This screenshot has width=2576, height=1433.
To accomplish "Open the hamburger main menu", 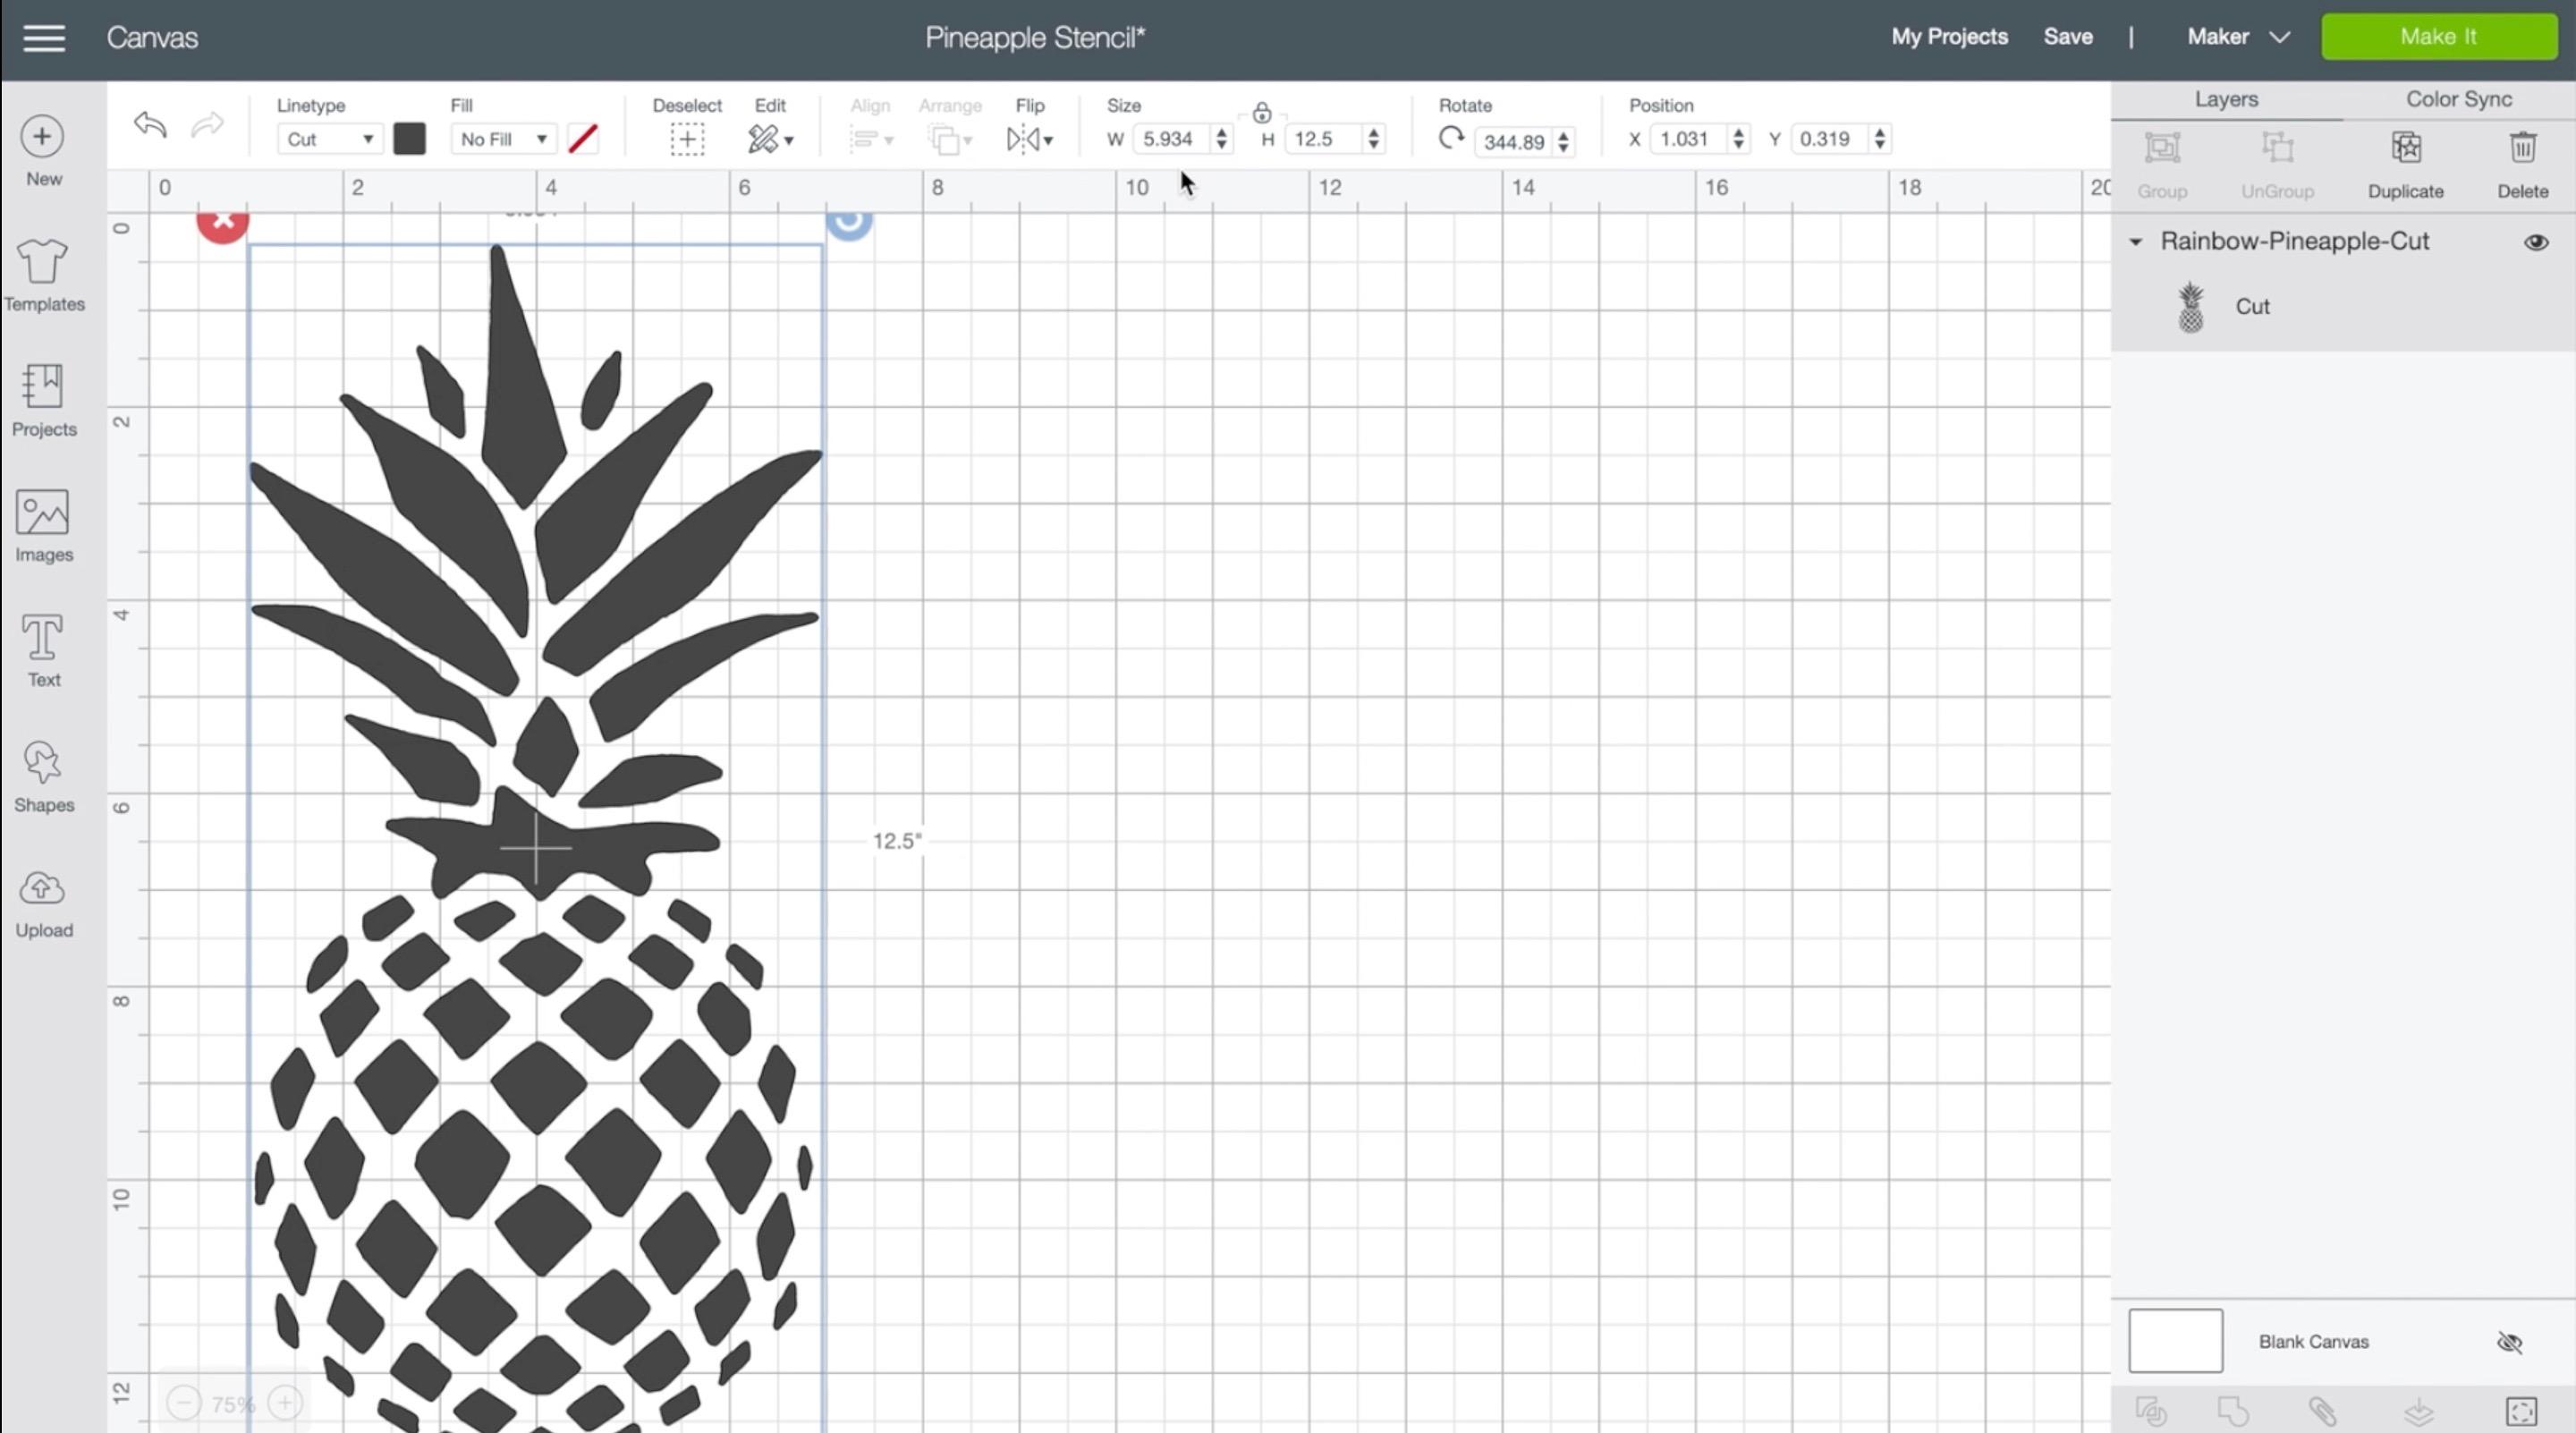I will pyautogui.click(x=44, y=38).
